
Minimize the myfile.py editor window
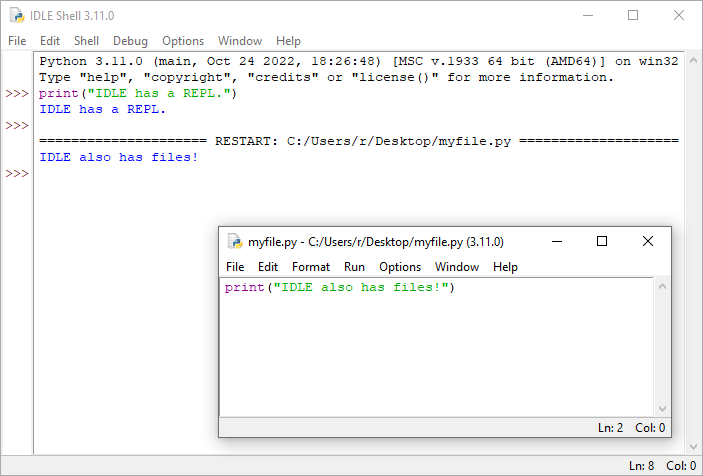point(557,242)
